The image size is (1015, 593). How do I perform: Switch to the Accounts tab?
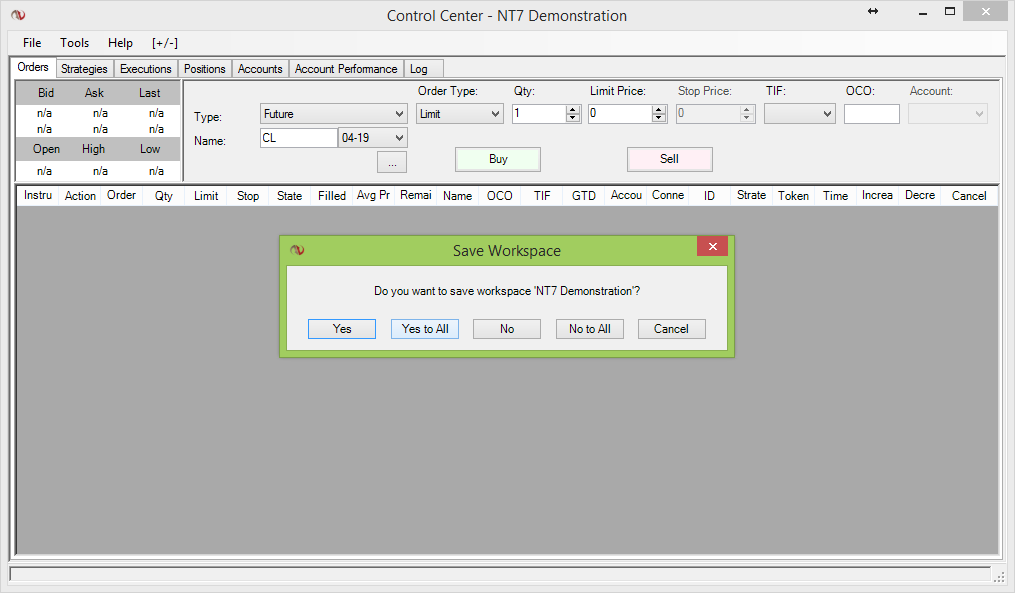(x=260, y=69)
